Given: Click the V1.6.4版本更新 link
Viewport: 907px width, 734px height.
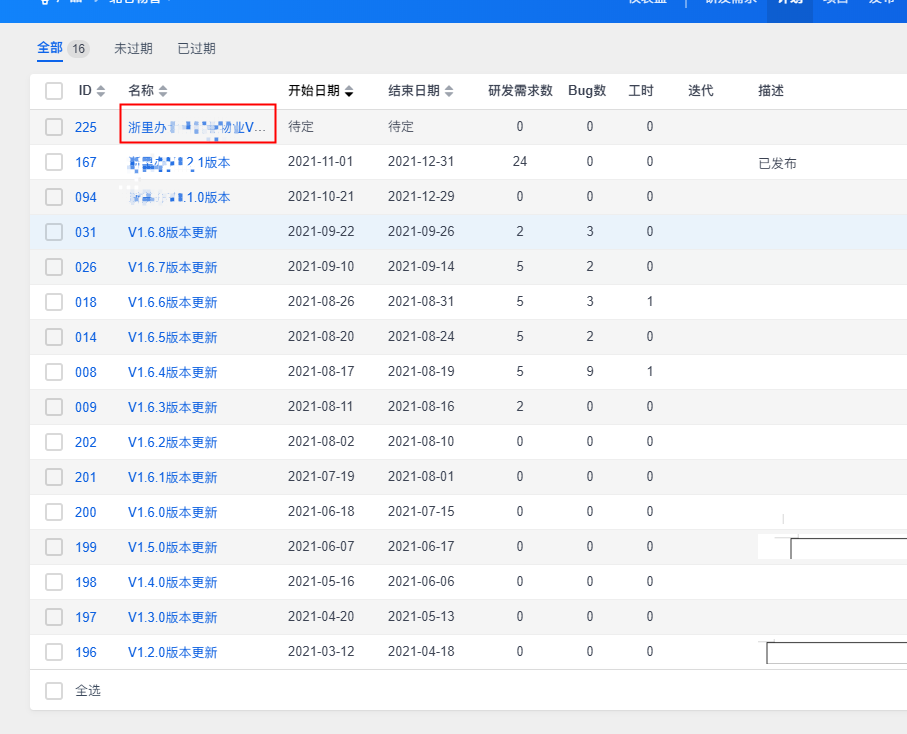Looking at the screenshot, I should pyautogui.click(x=172, y=372).
